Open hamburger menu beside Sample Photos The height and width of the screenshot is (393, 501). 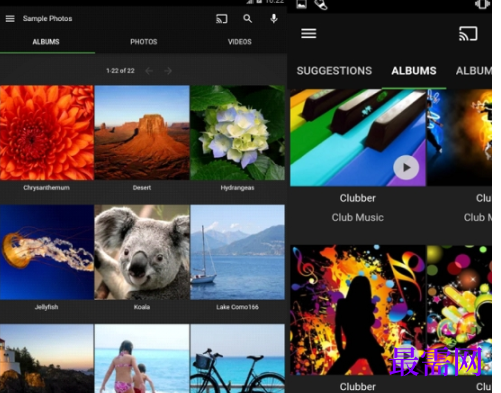pyautogui.click(x=10, y=19)
